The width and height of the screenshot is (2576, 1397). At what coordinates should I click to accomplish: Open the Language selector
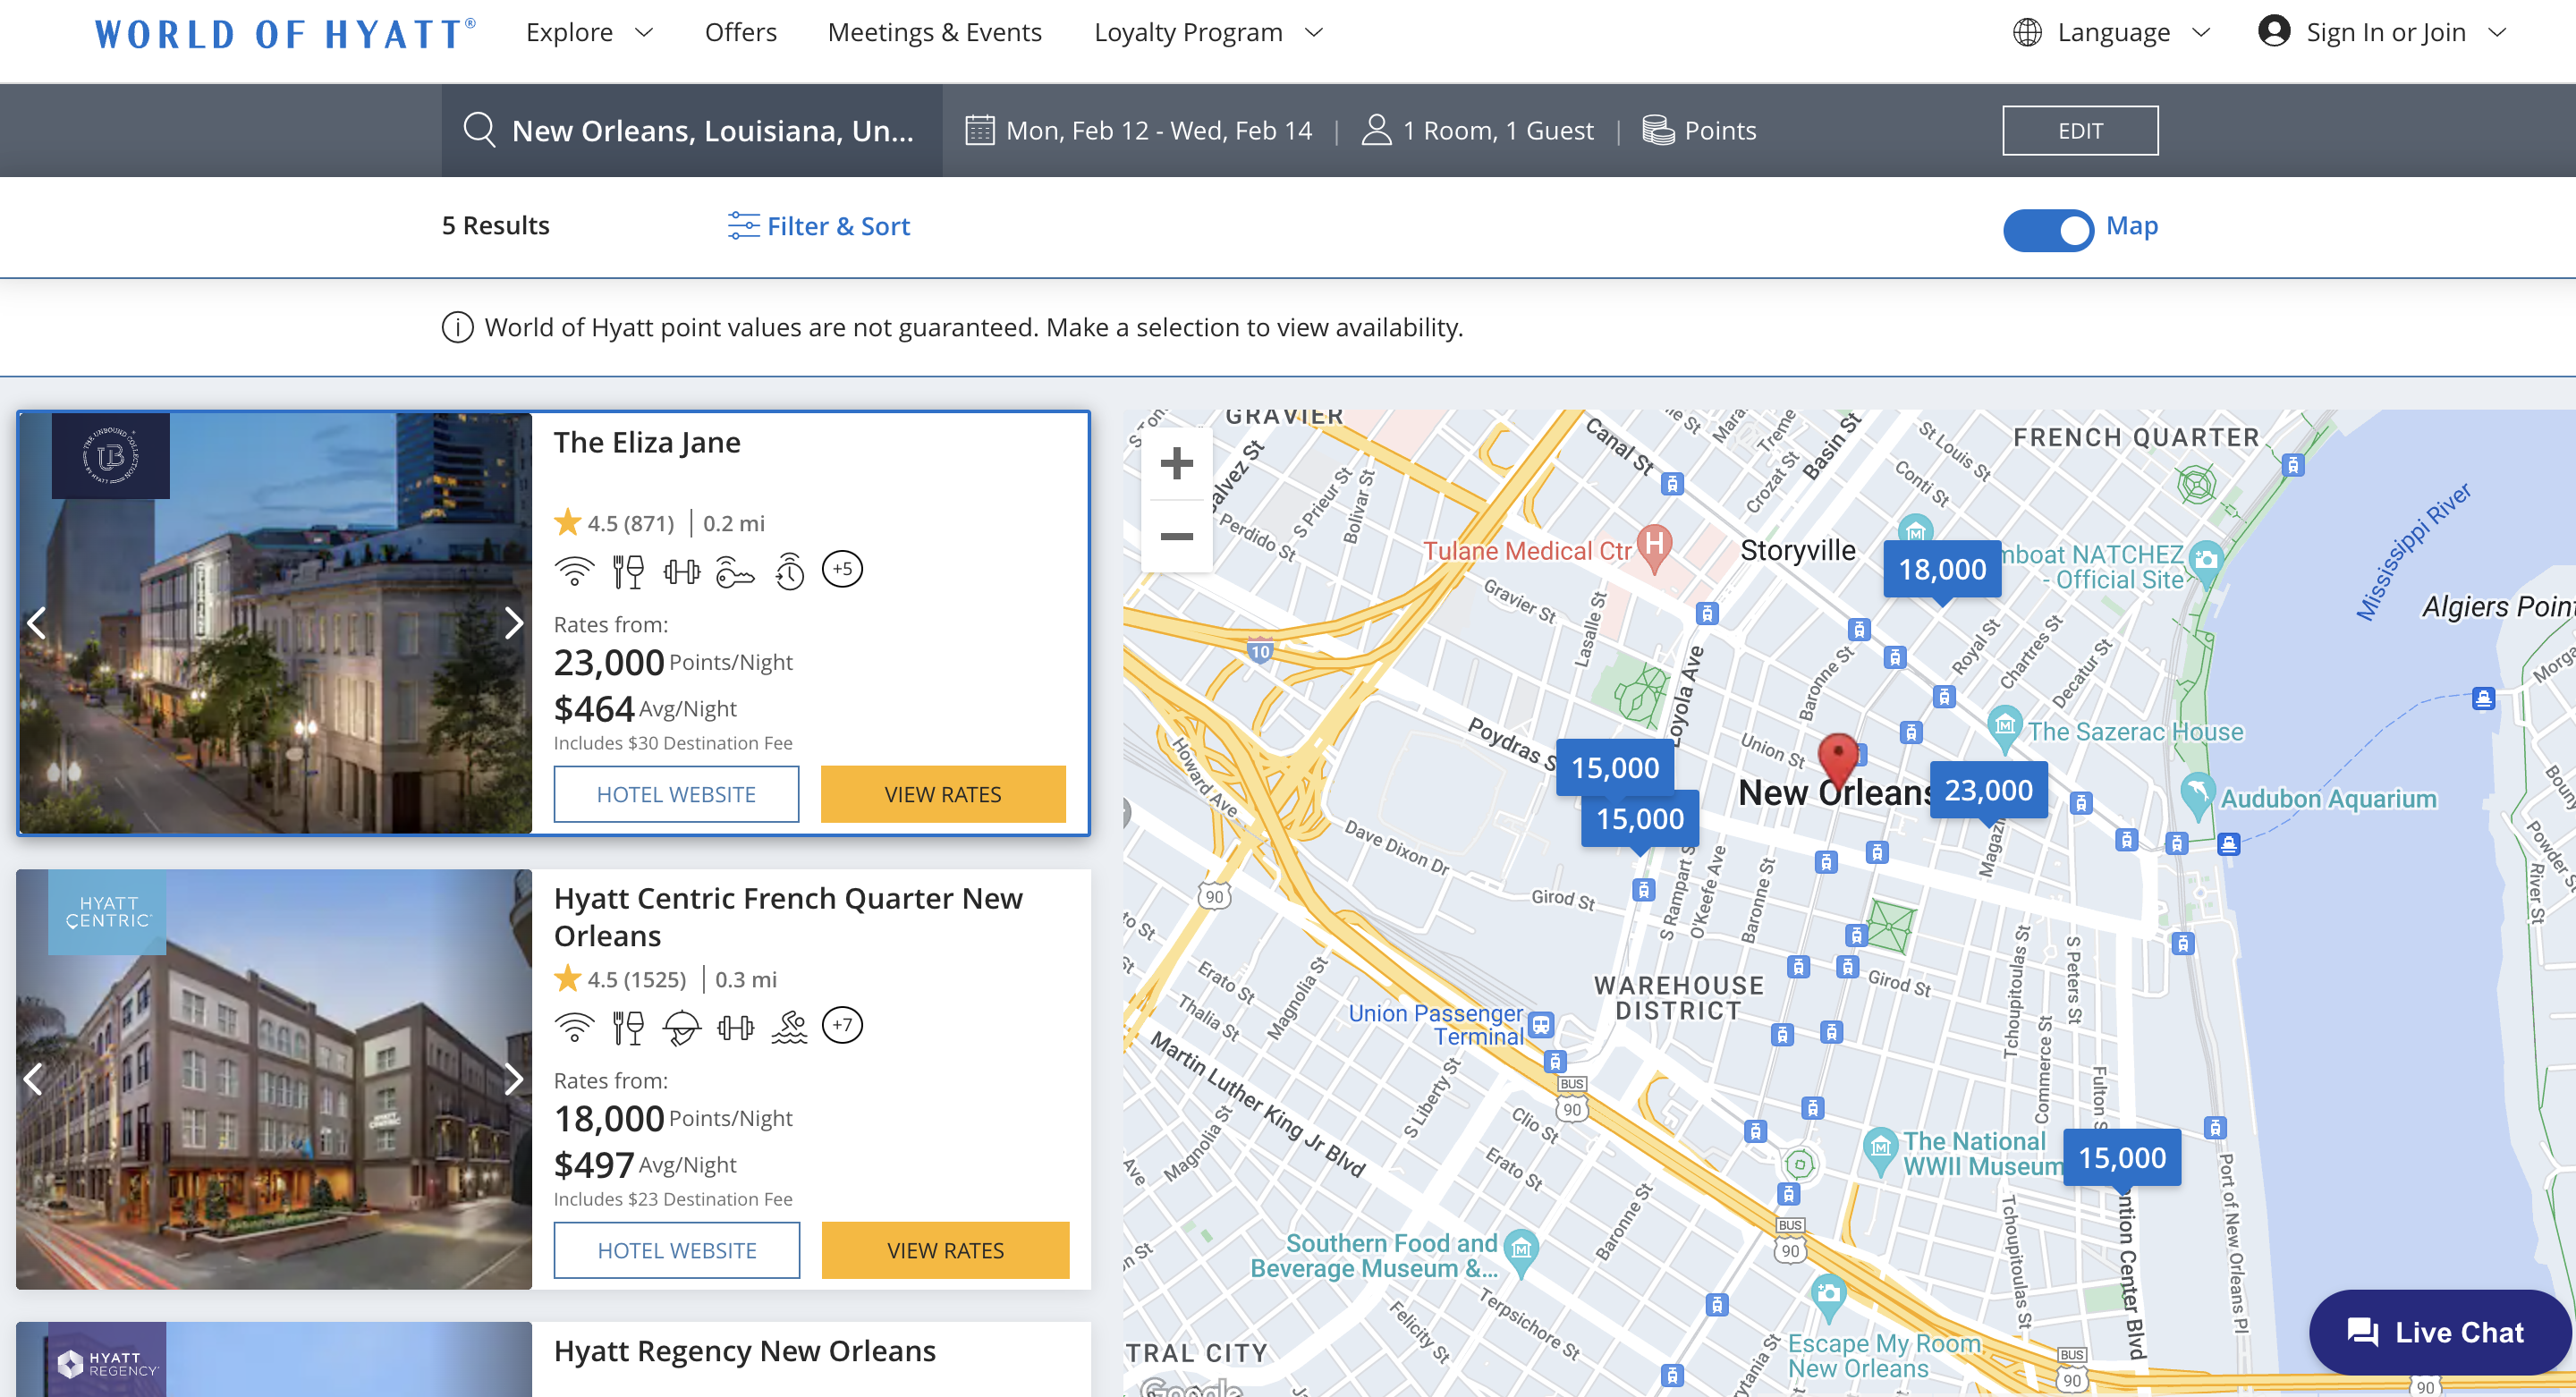(2110, 33)
